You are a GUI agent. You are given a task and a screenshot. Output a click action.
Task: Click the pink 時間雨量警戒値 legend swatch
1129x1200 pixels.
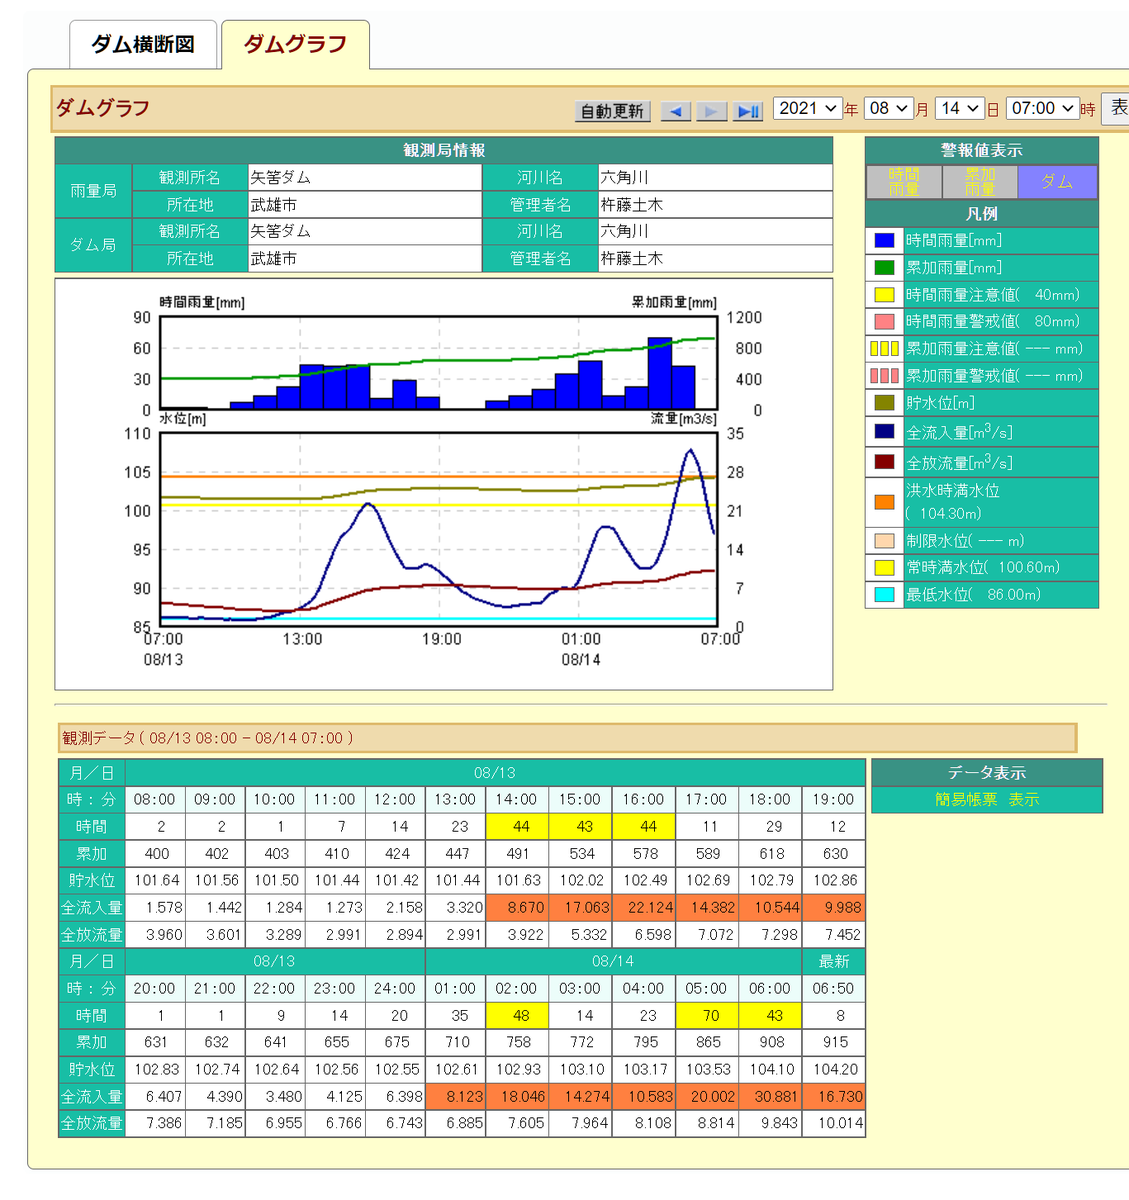(x=884, y=321)
